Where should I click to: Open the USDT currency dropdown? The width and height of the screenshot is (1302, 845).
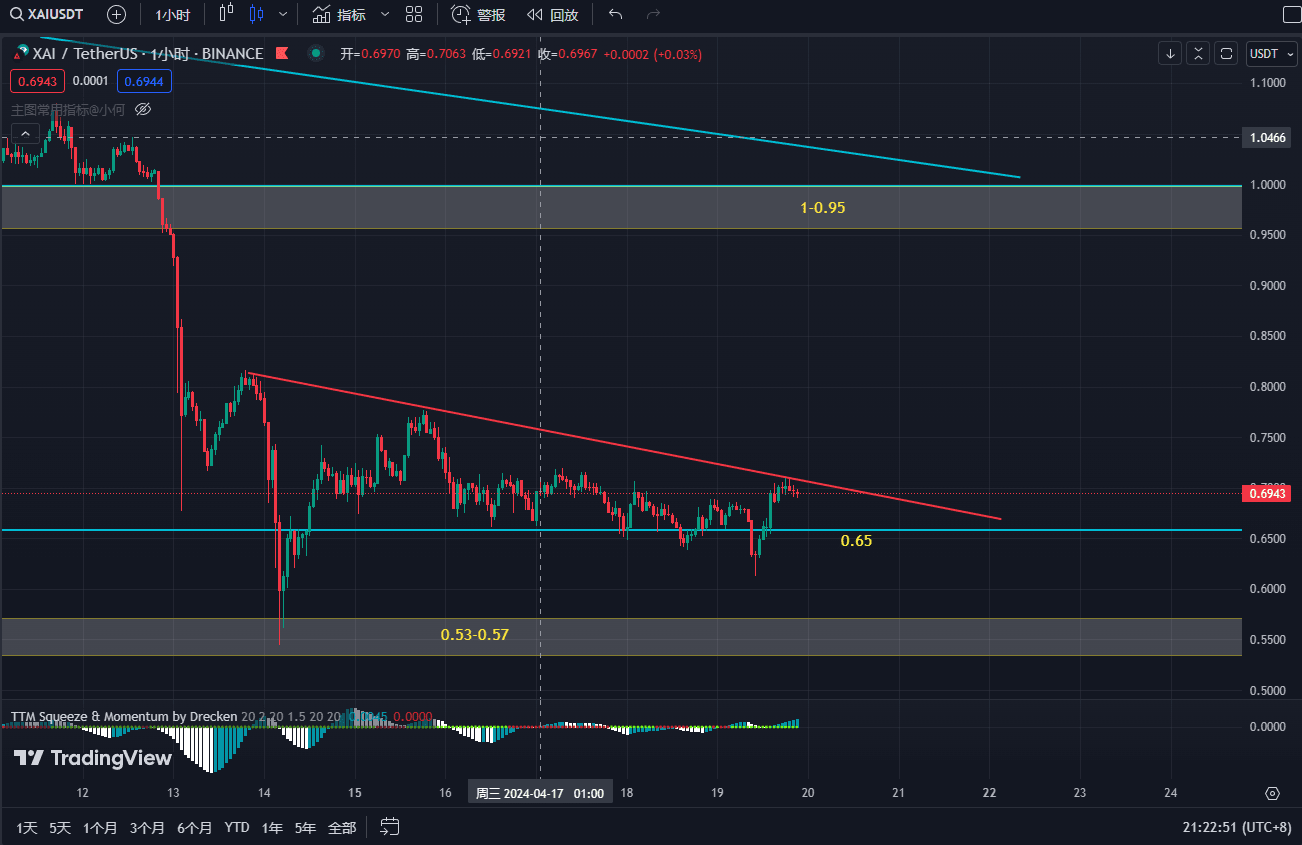(1270, 53)
